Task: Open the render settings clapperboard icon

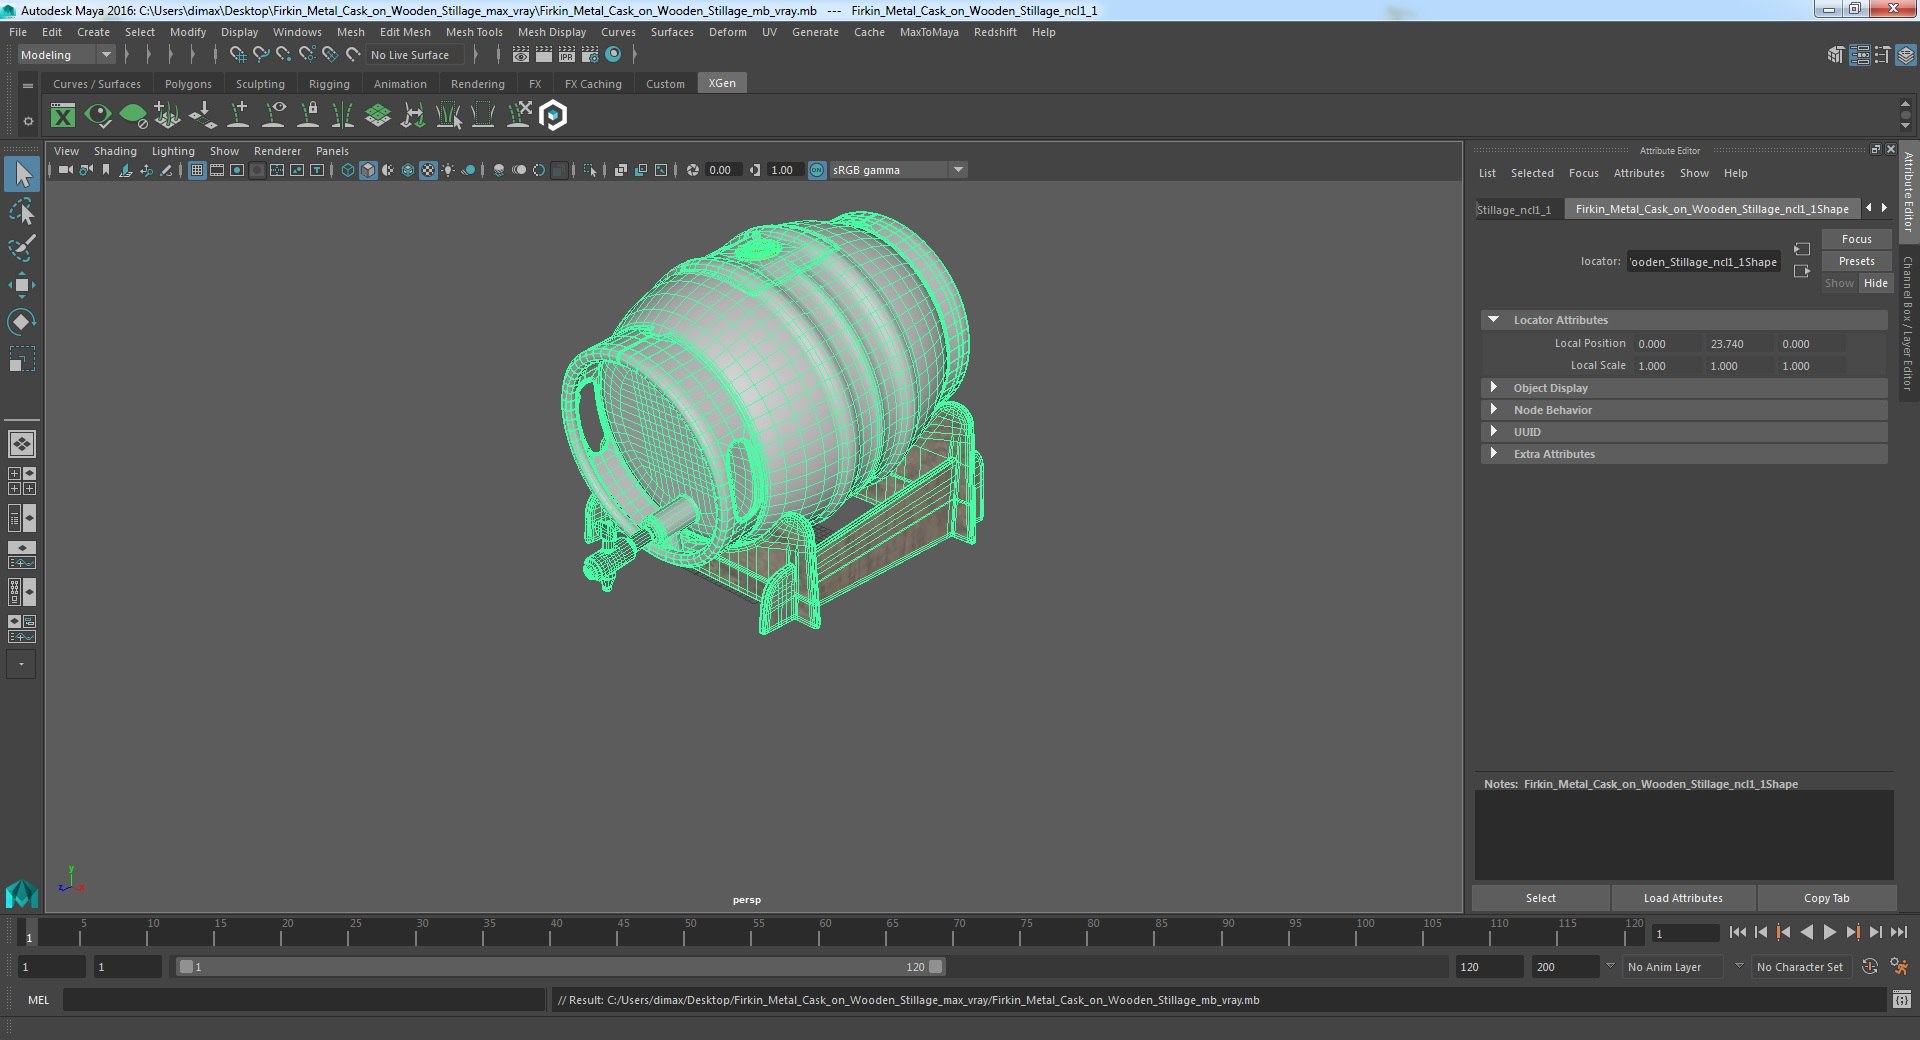Action: 589,55
